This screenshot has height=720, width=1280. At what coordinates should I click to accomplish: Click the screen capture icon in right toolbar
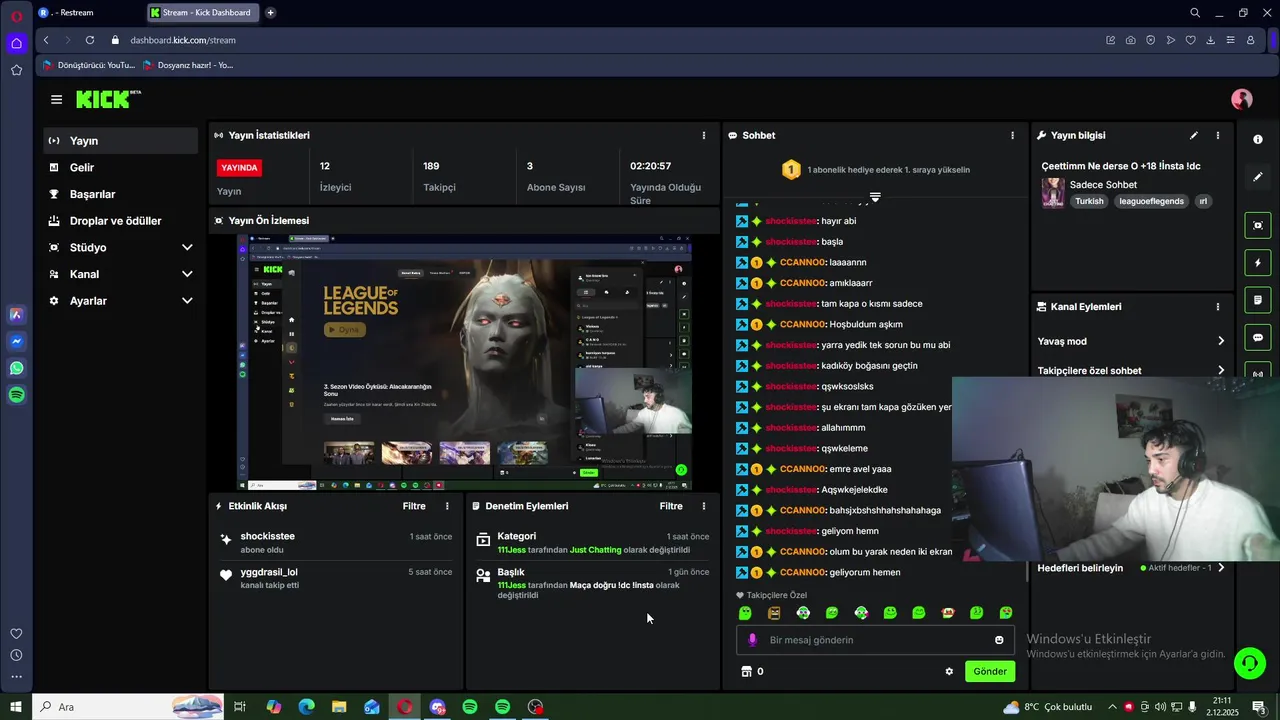click(x=1258, y=226)
